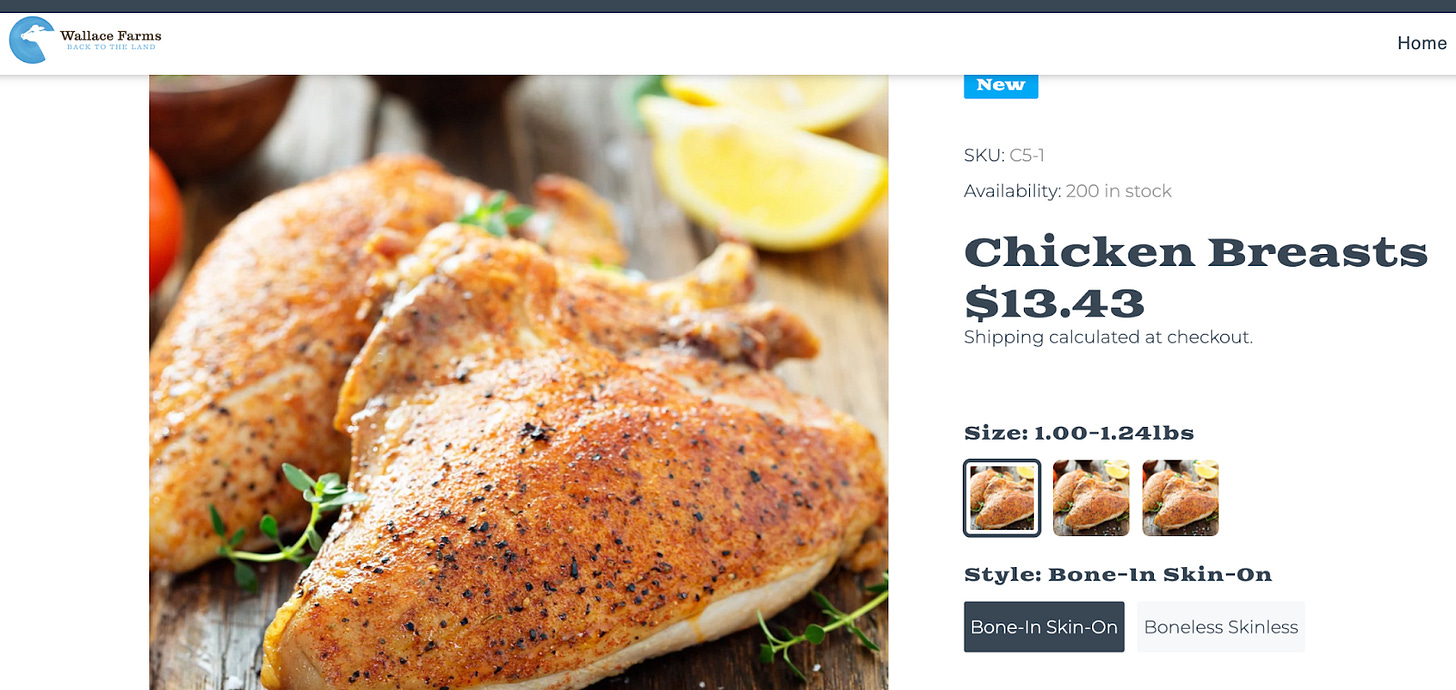Click the Back to the Land tagline
Viewport: 1456px width, 690px height.
pos(113,47)
